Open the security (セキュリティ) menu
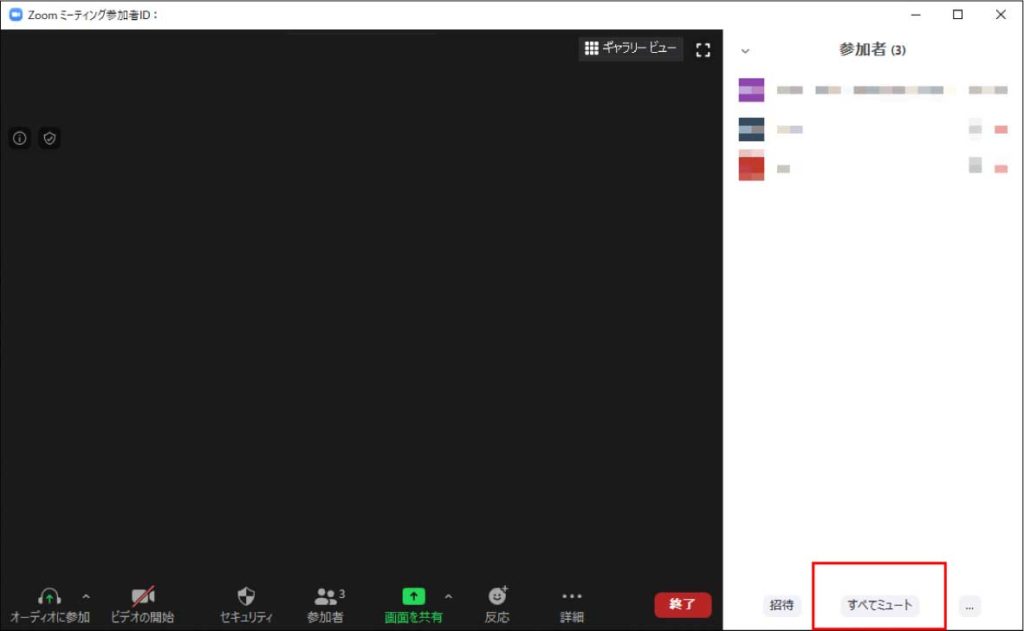Screen dimensions: 1024x631 pyautogui.click(x=246, y=604)
